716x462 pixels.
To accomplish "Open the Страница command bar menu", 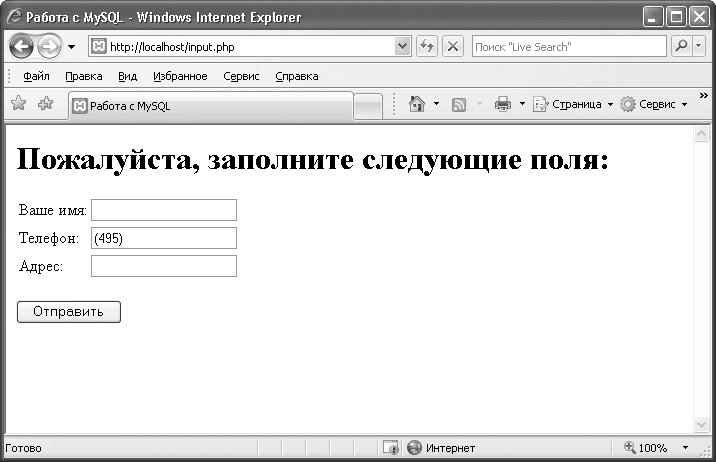I will click(573, 104).
